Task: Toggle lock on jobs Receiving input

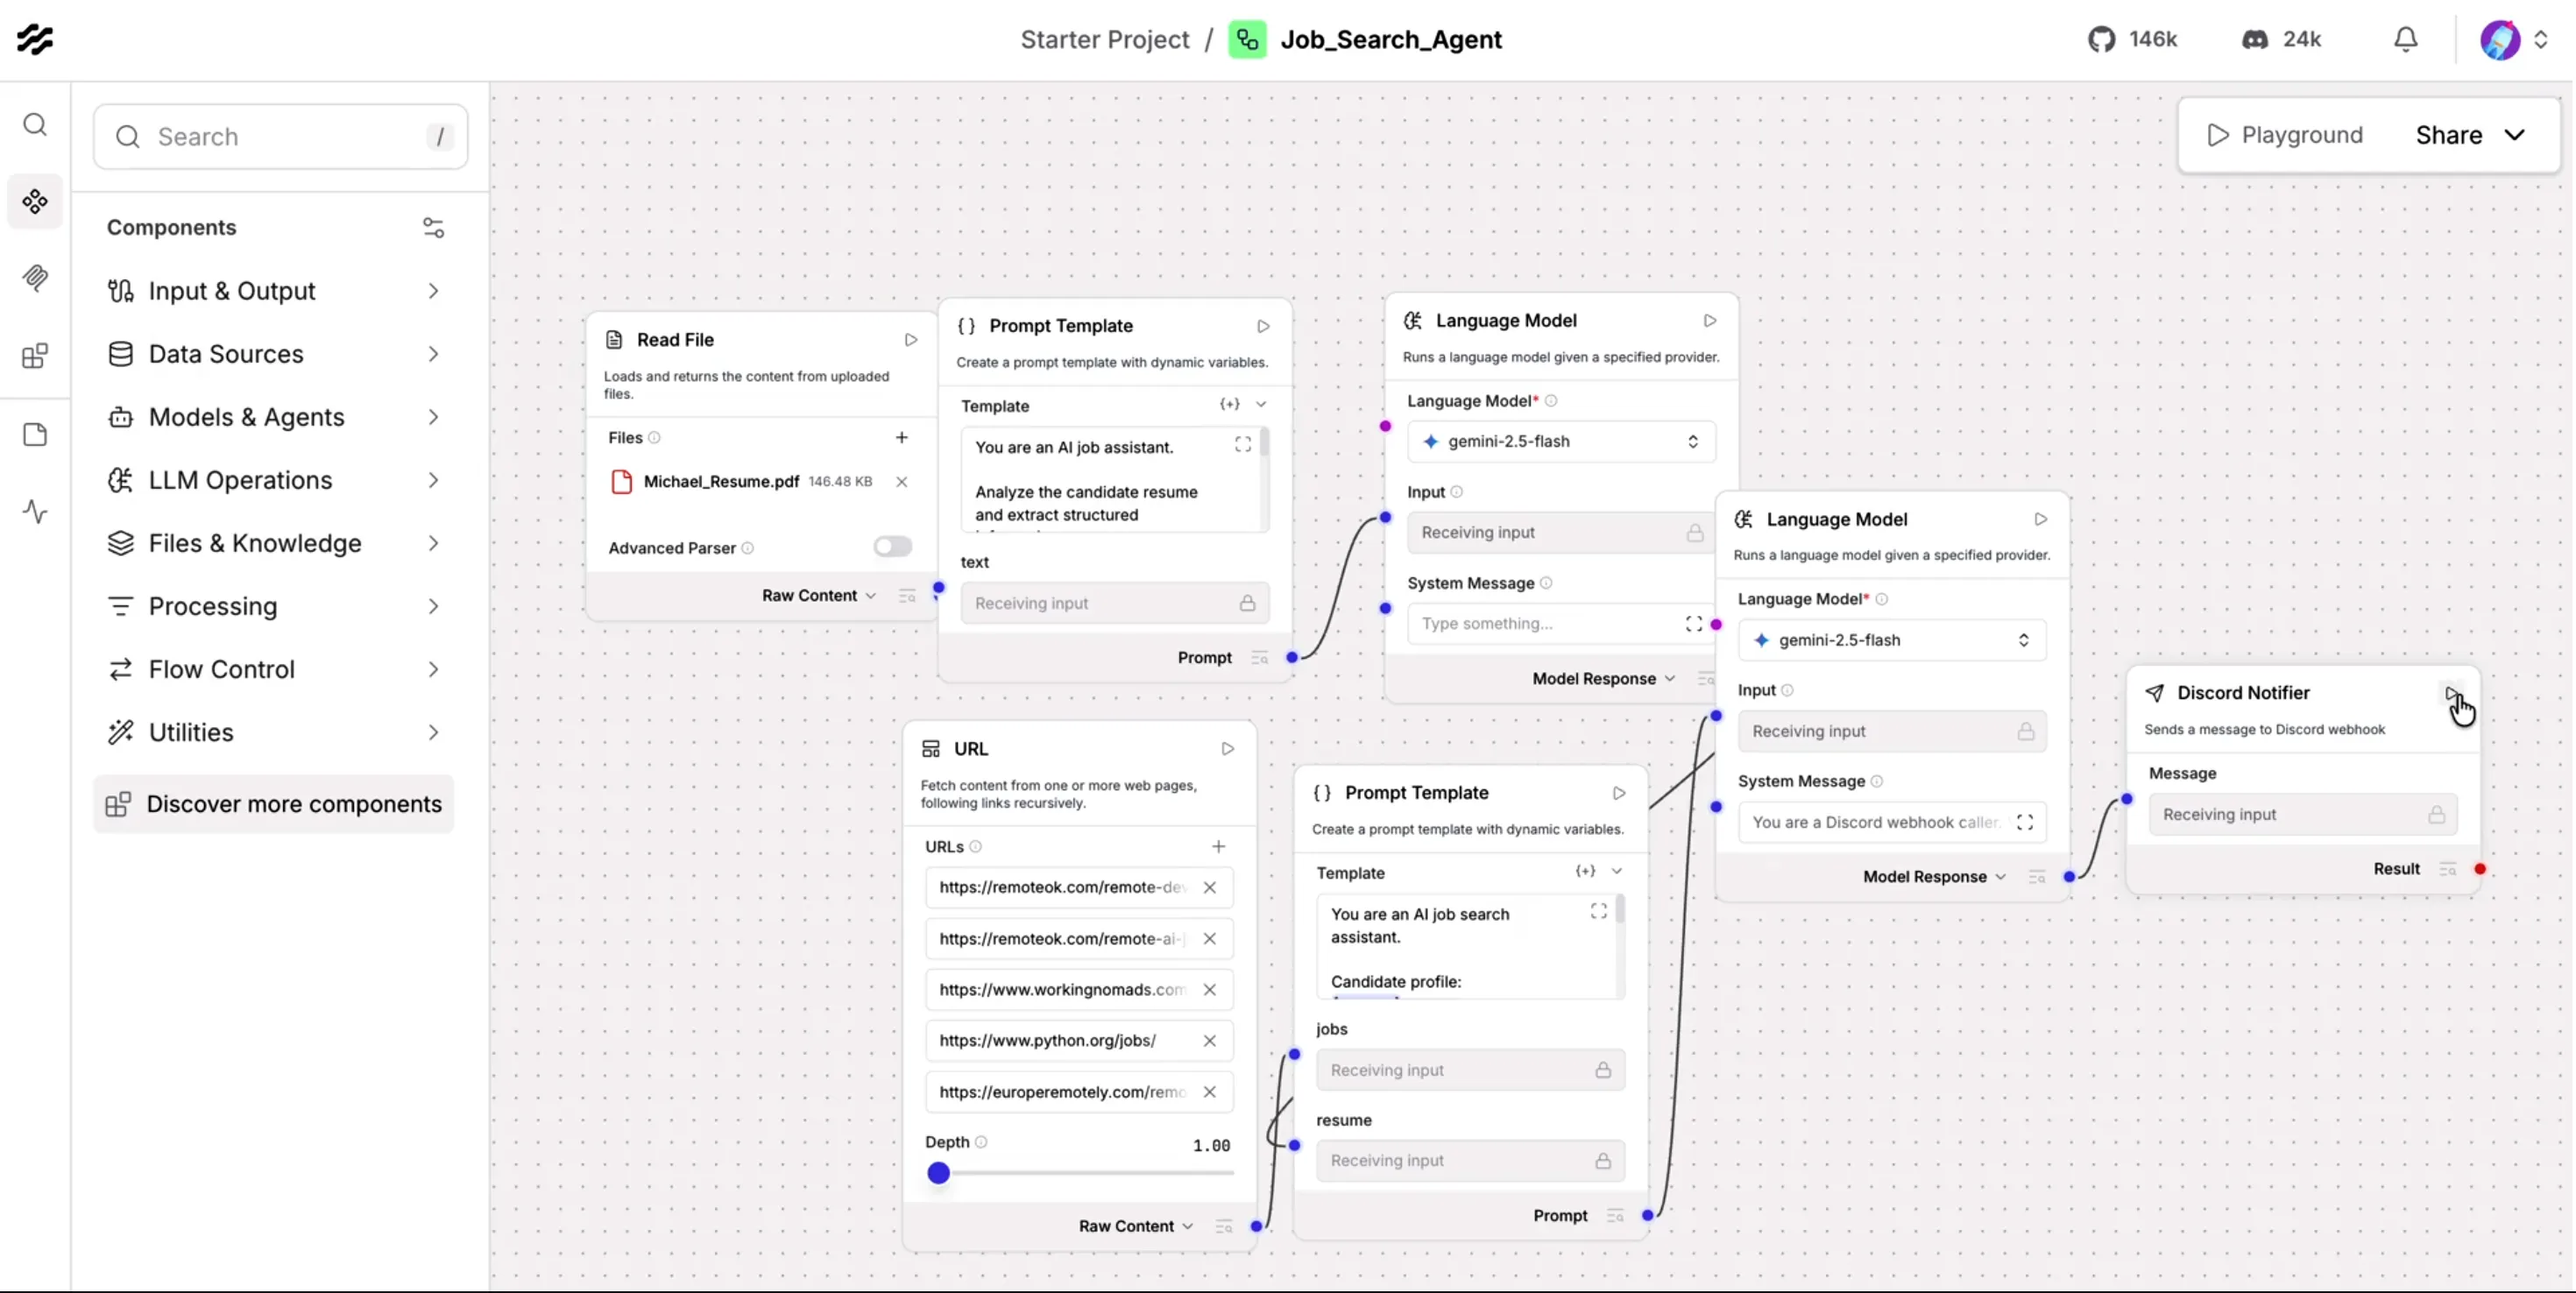Action: 1603,1070
